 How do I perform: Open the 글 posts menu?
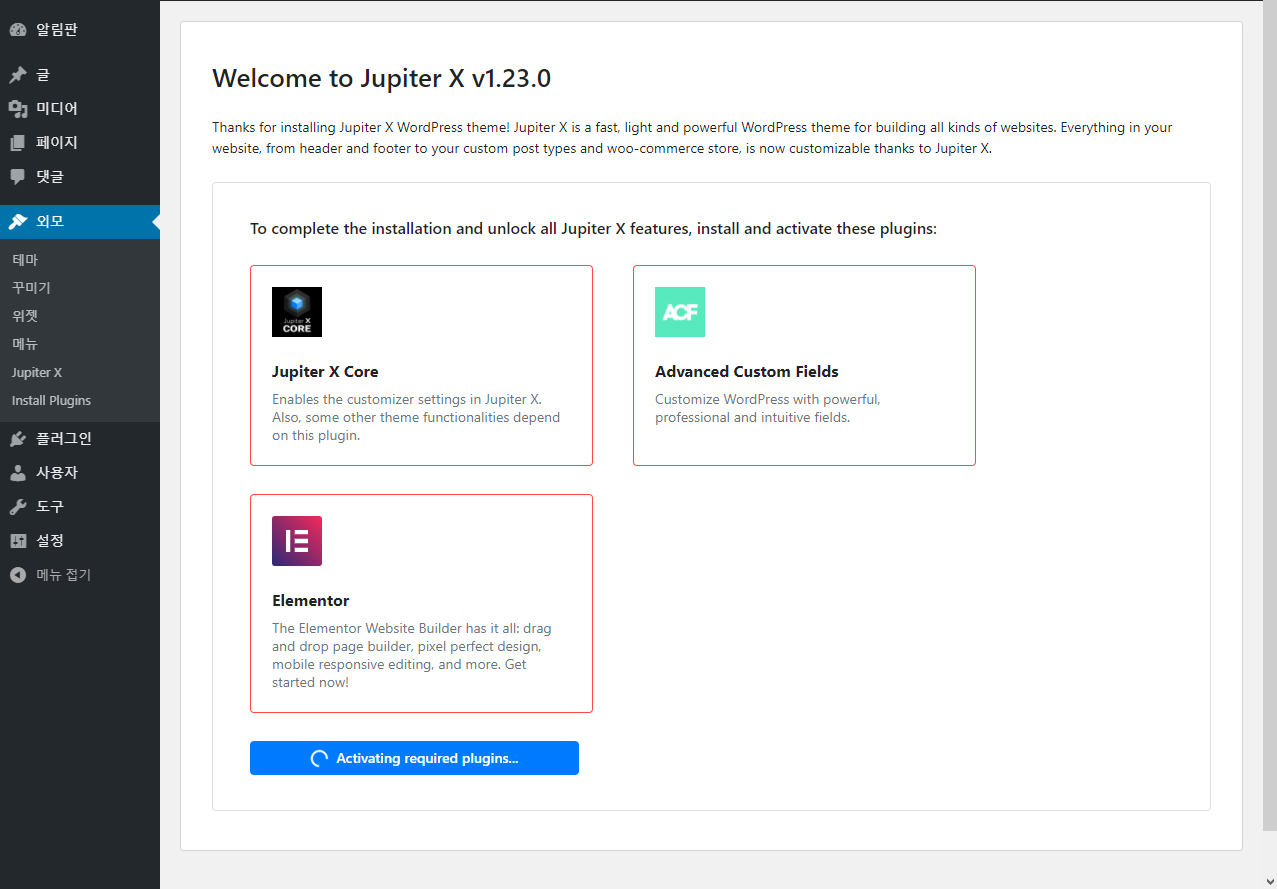click(x=80, y=75)
